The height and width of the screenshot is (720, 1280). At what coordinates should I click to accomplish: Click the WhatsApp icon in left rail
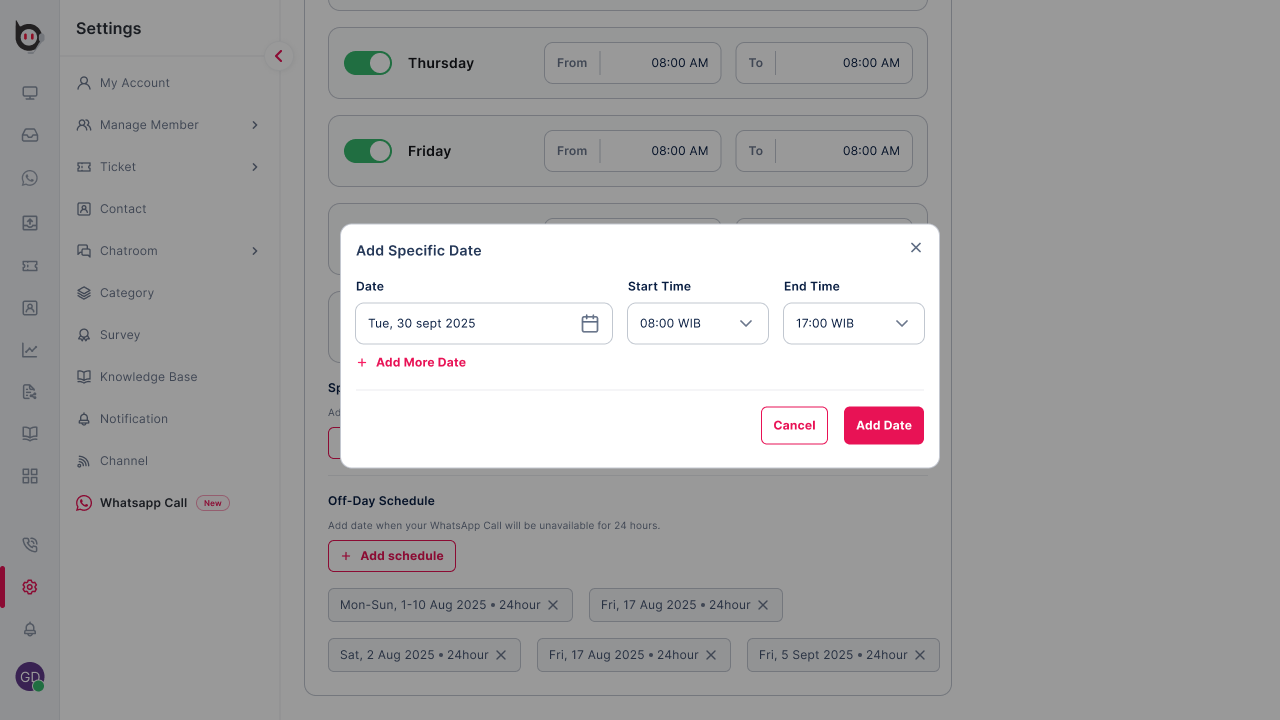point(30,178)
